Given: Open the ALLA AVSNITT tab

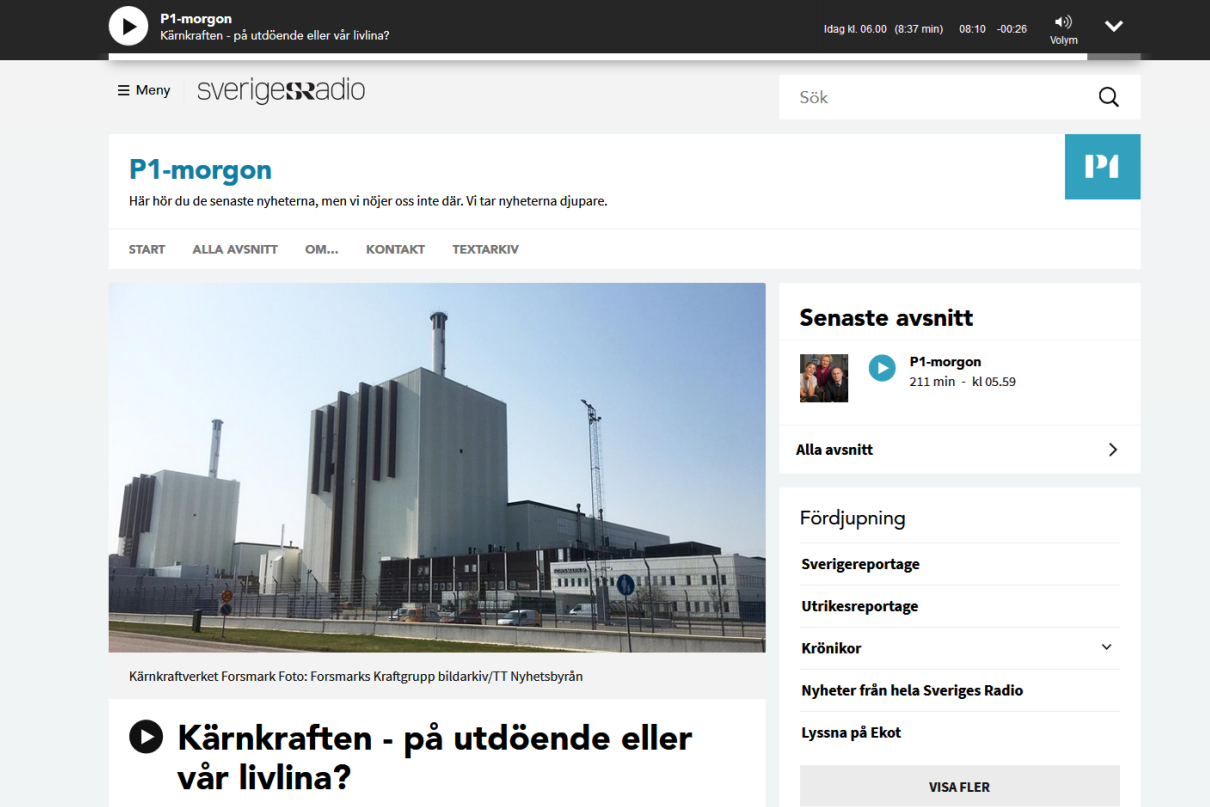Looking at the screenshot, I should click(x=235, y=249).
